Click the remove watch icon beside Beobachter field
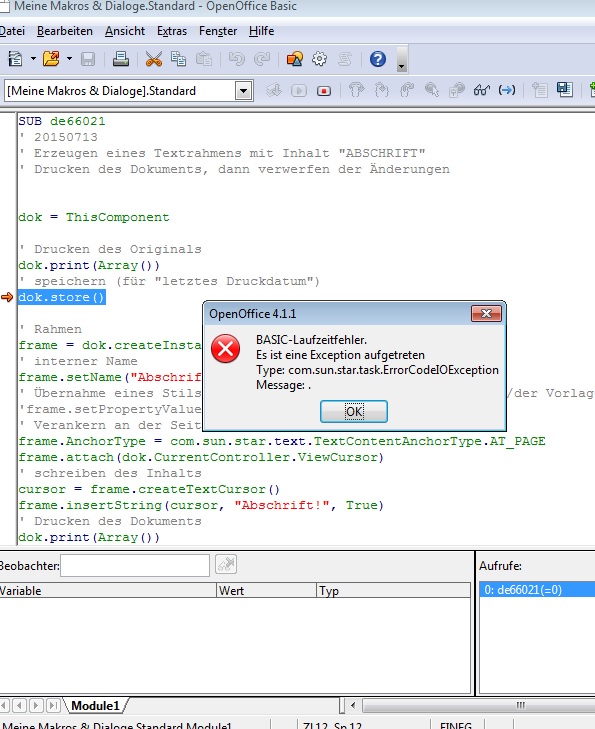This screenshot has width=595, height=729. 226,565
